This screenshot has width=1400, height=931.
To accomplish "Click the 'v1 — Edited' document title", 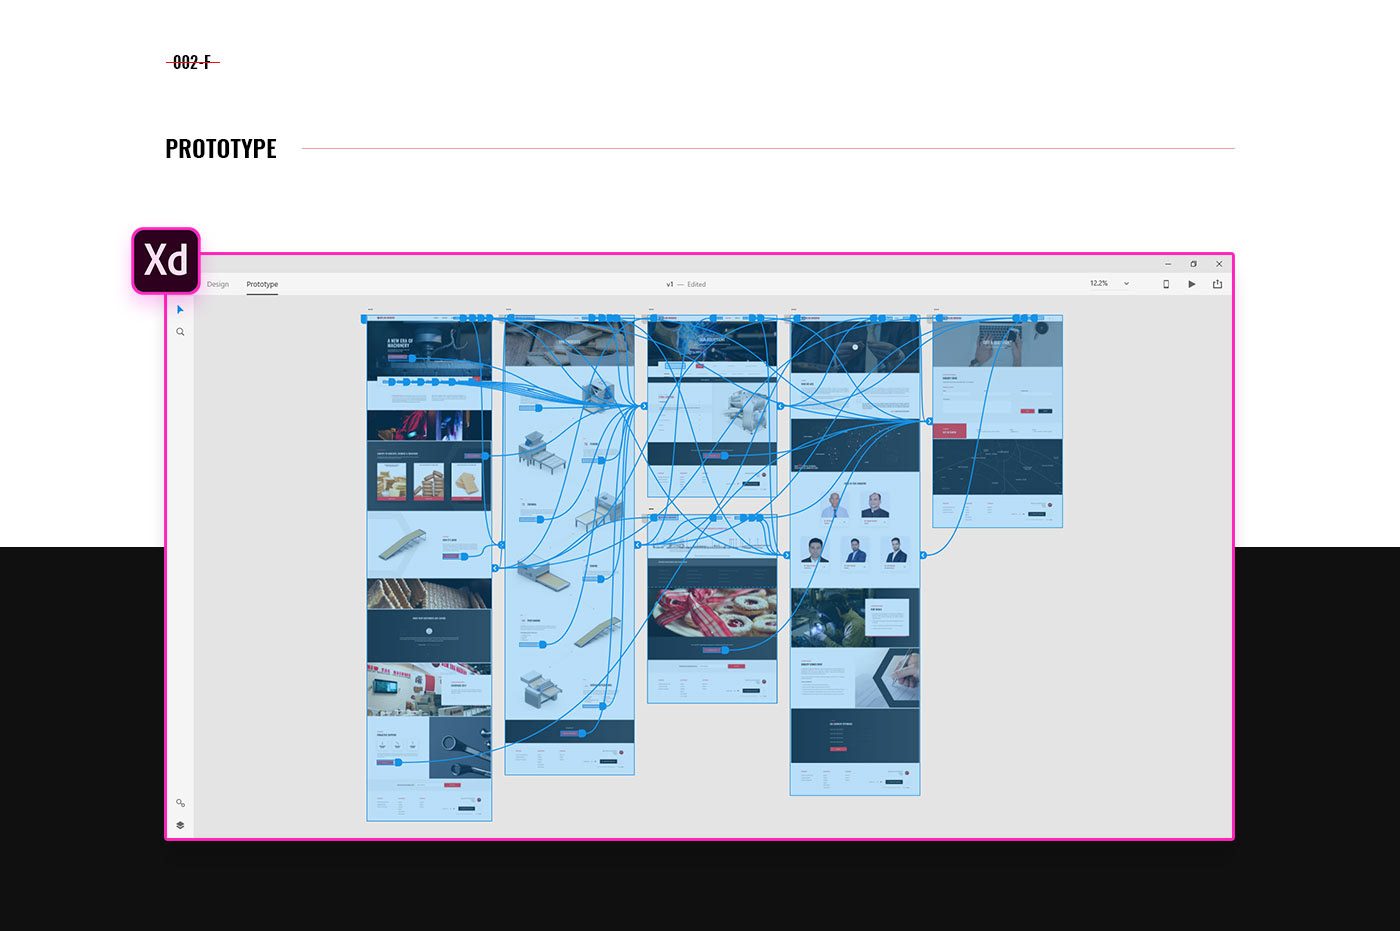I will [686, 284].
